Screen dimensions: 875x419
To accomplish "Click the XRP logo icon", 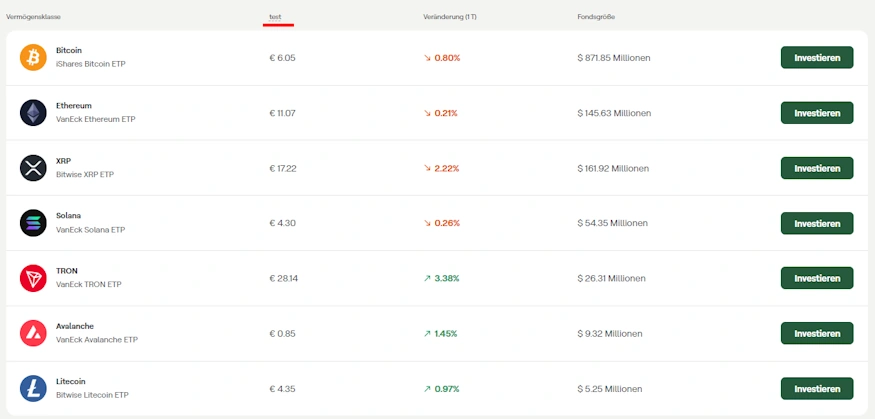I will [33, 168].
